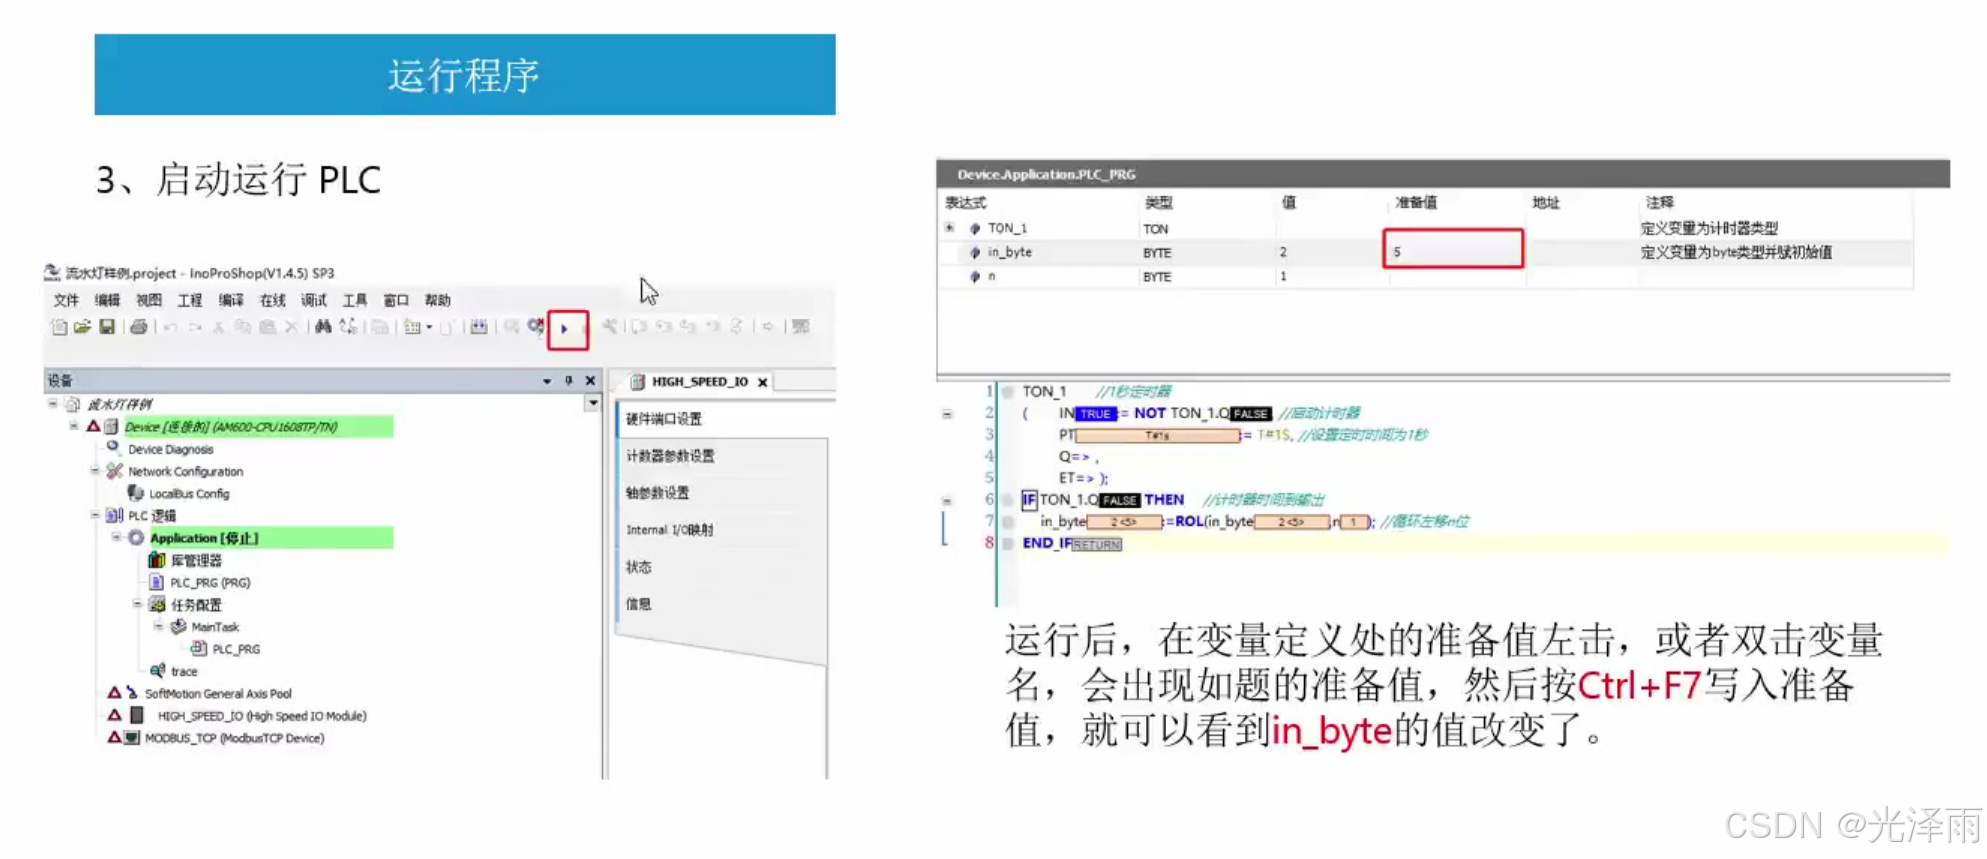Viewport: 1987px width, 859px height.
Task: Toggle breakpoint marker on code line 6
Action: point(1008,500)
